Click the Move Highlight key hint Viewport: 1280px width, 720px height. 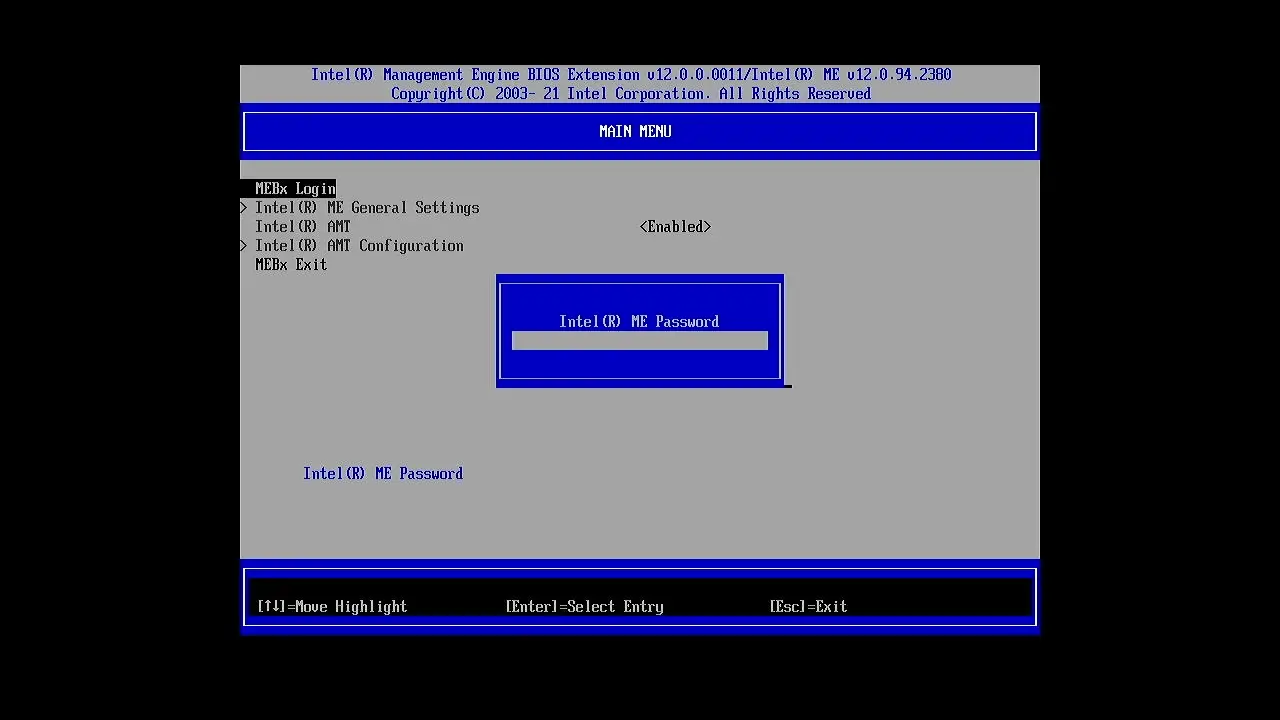tap(332, 607)
